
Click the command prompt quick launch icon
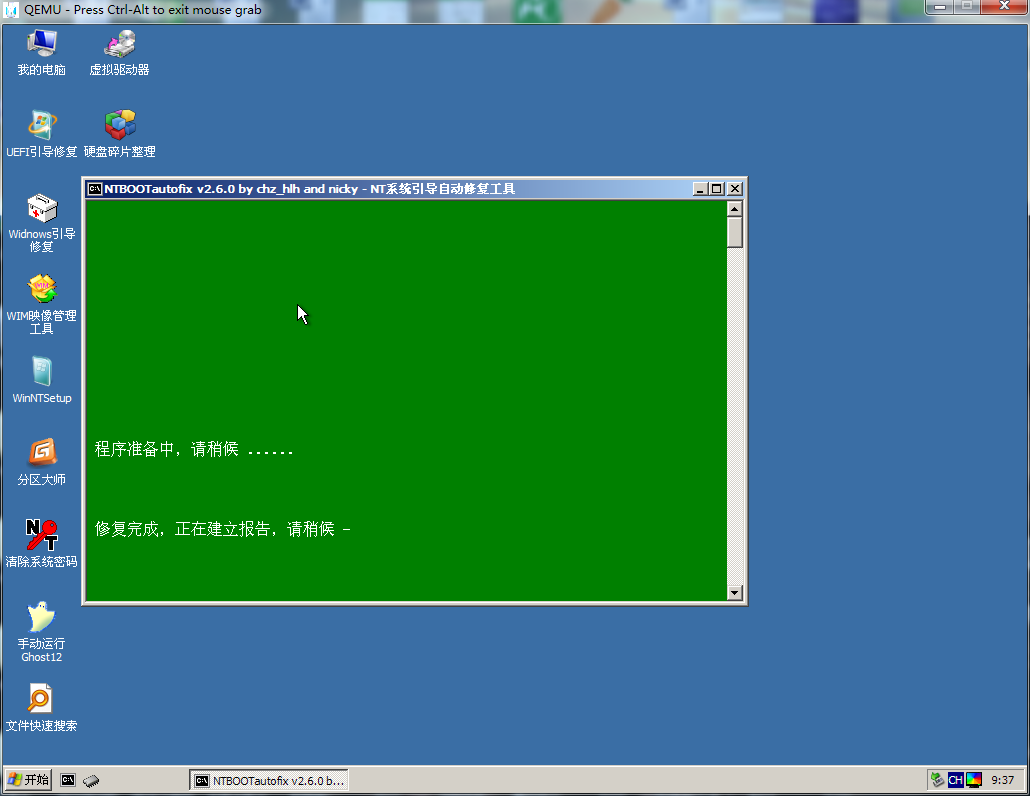(68, 780)
